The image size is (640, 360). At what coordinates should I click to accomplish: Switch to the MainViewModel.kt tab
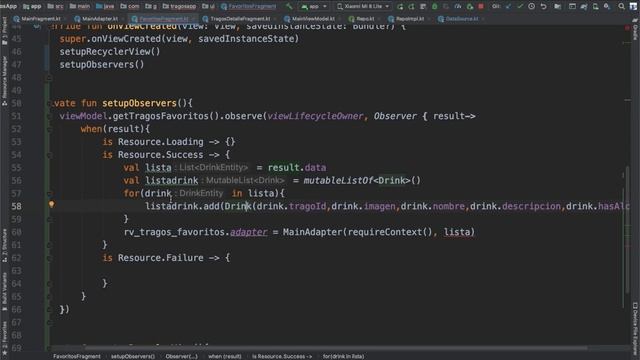coord(310,19)
